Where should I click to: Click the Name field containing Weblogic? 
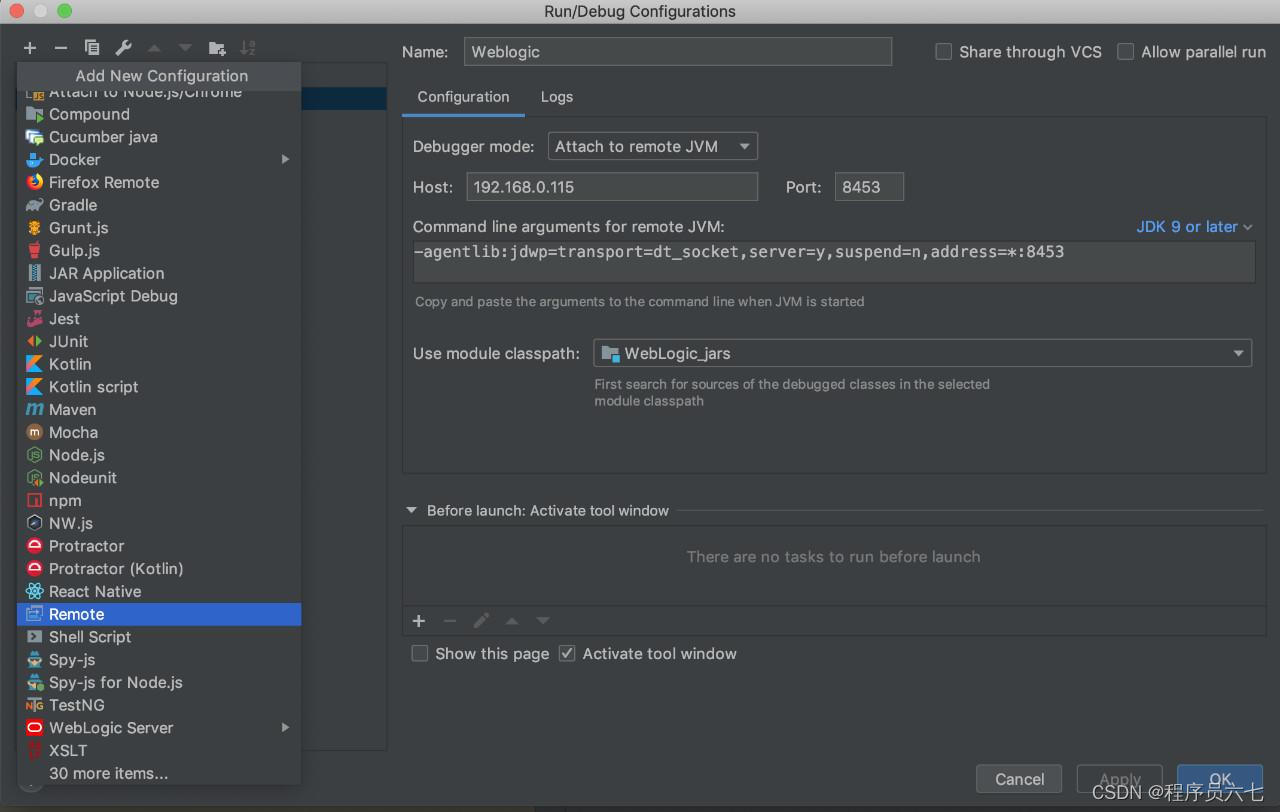click(678, 52)
